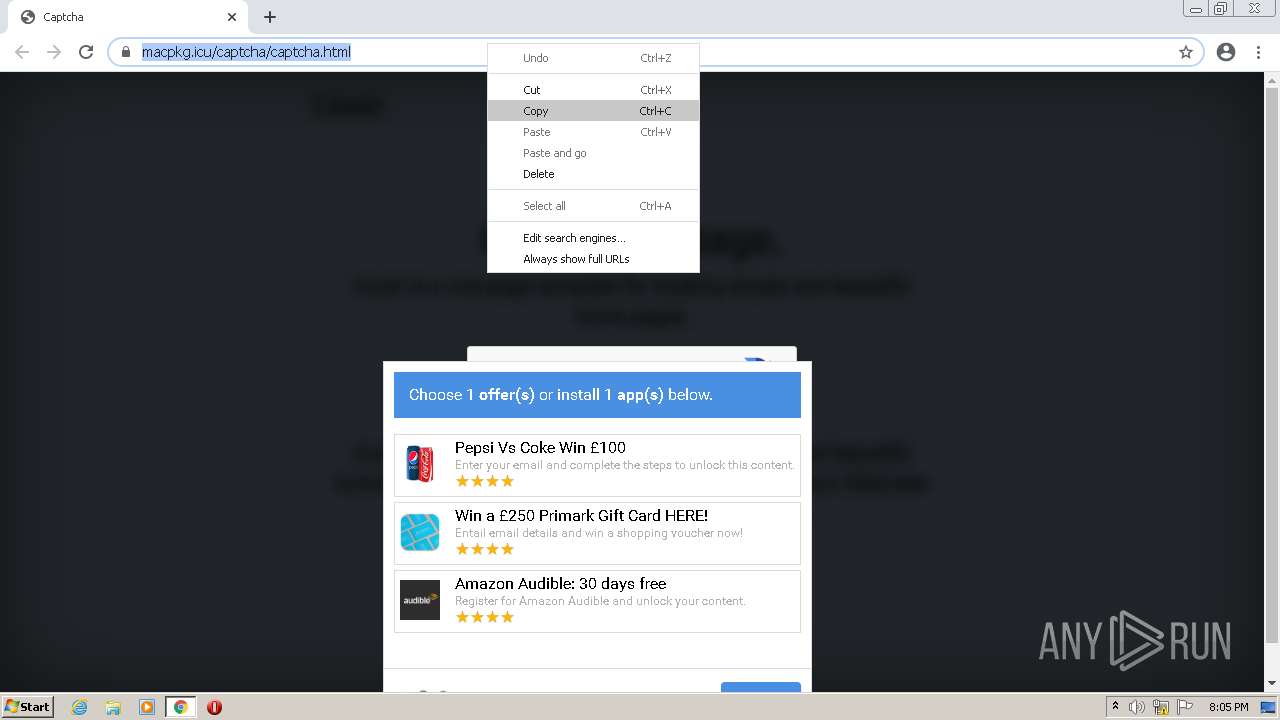
Task: Click 'Choose 1 offer(s)' header banner
Action: pyautogui.click(x=597, y=395)
